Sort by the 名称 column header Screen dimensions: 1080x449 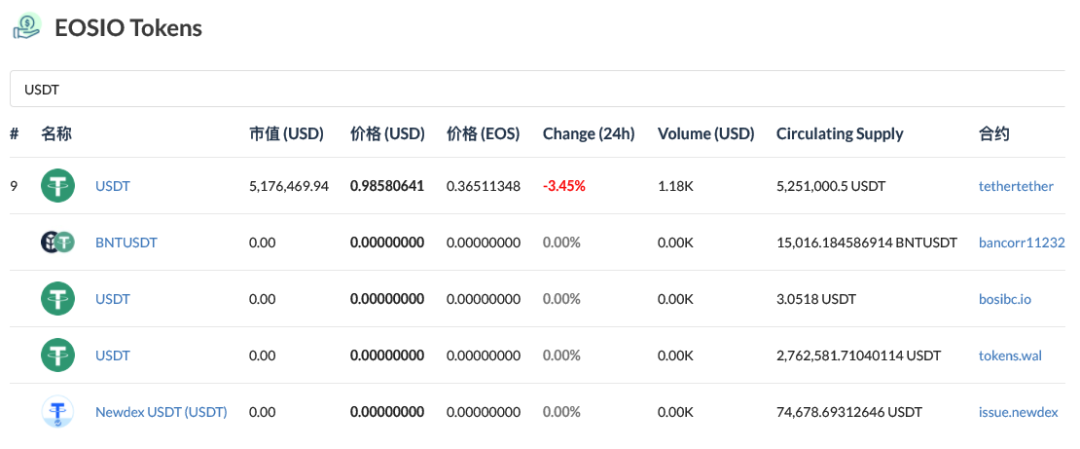point(56,134)
